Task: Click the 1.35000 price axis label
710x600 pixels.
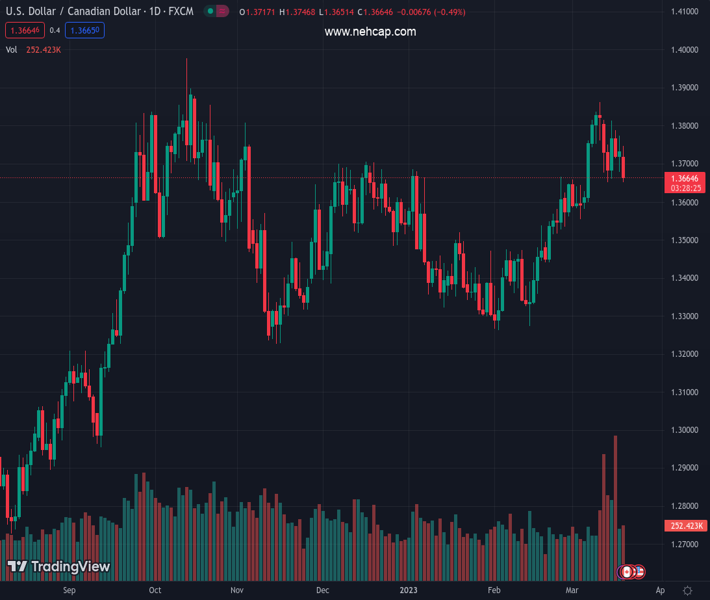Action: pyautogui.click(x=685, y=240)
